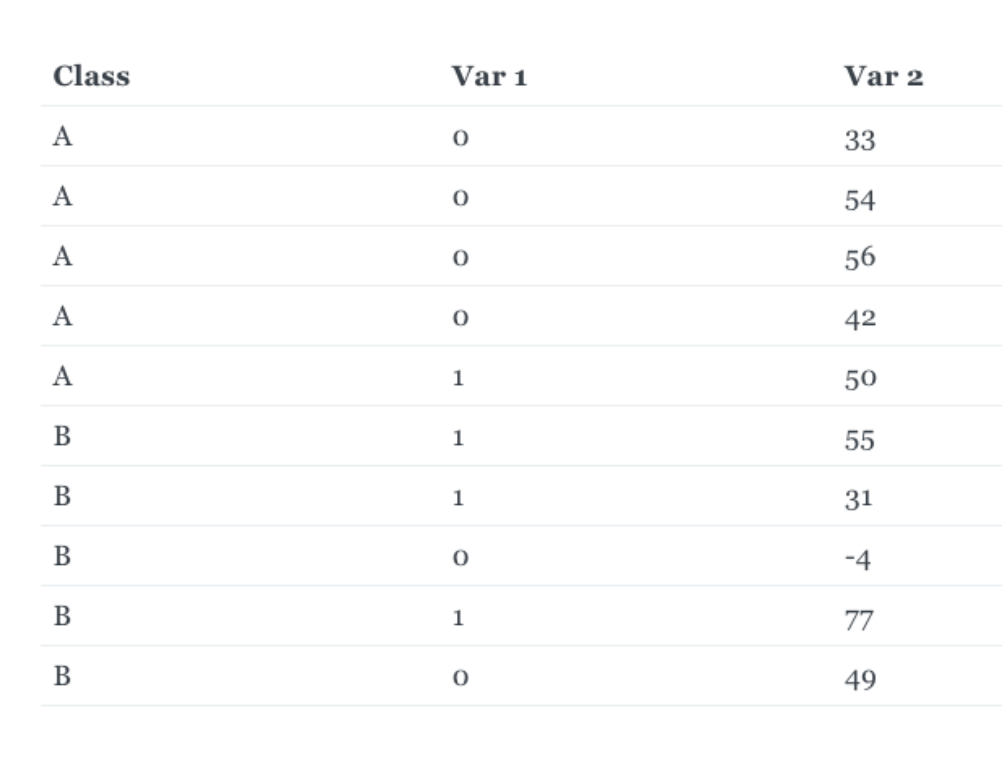The height and width of the screenshot is (774, 1002).
Task: Select the Var 2 cell with value 54
Action: 859,200
